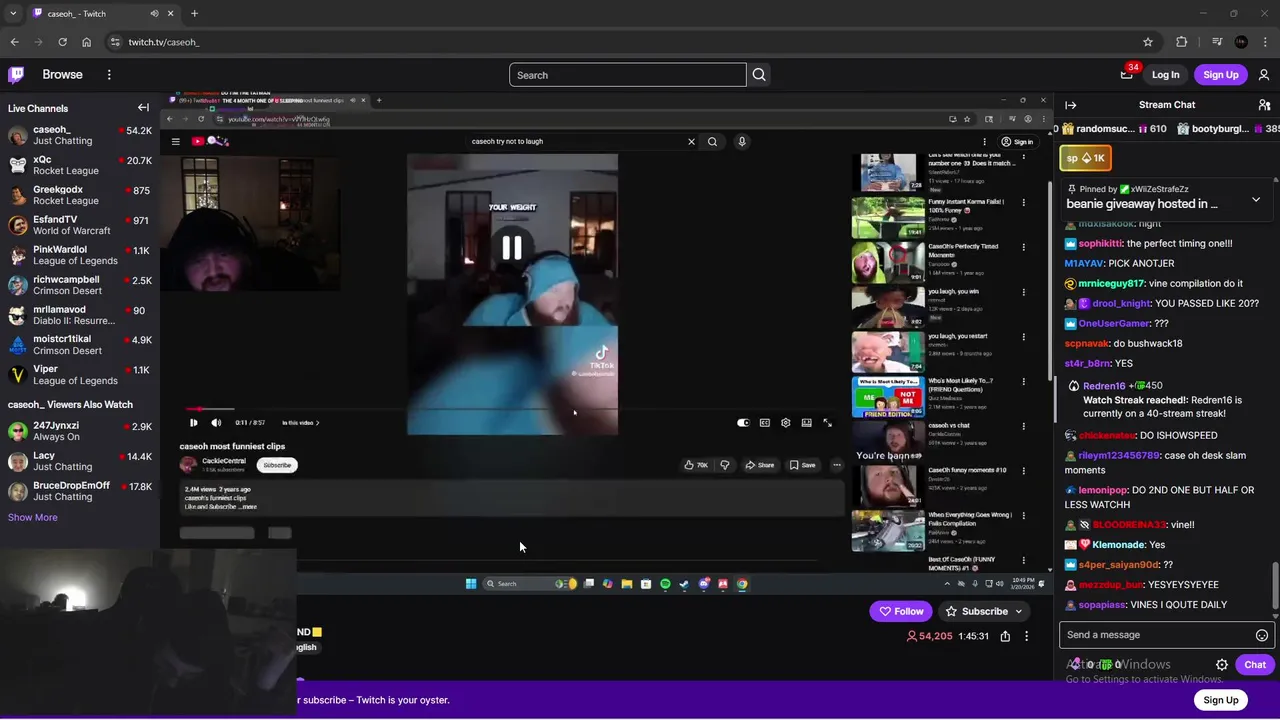
Task: Open PinkWardlol channel in sidebar
Action: coord(80,255)
